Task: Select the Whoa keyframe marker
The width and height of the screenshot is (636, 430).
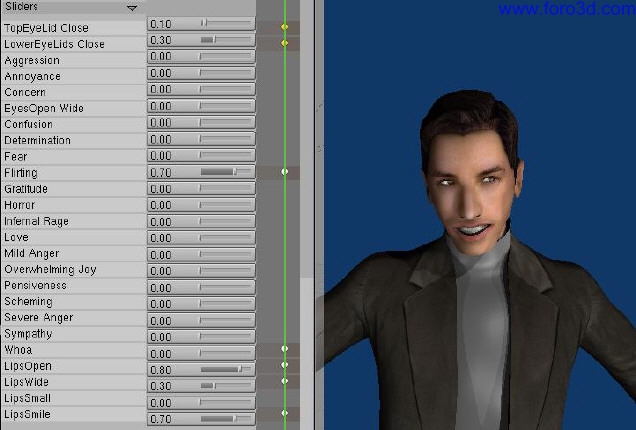Action: pos(285,349)
